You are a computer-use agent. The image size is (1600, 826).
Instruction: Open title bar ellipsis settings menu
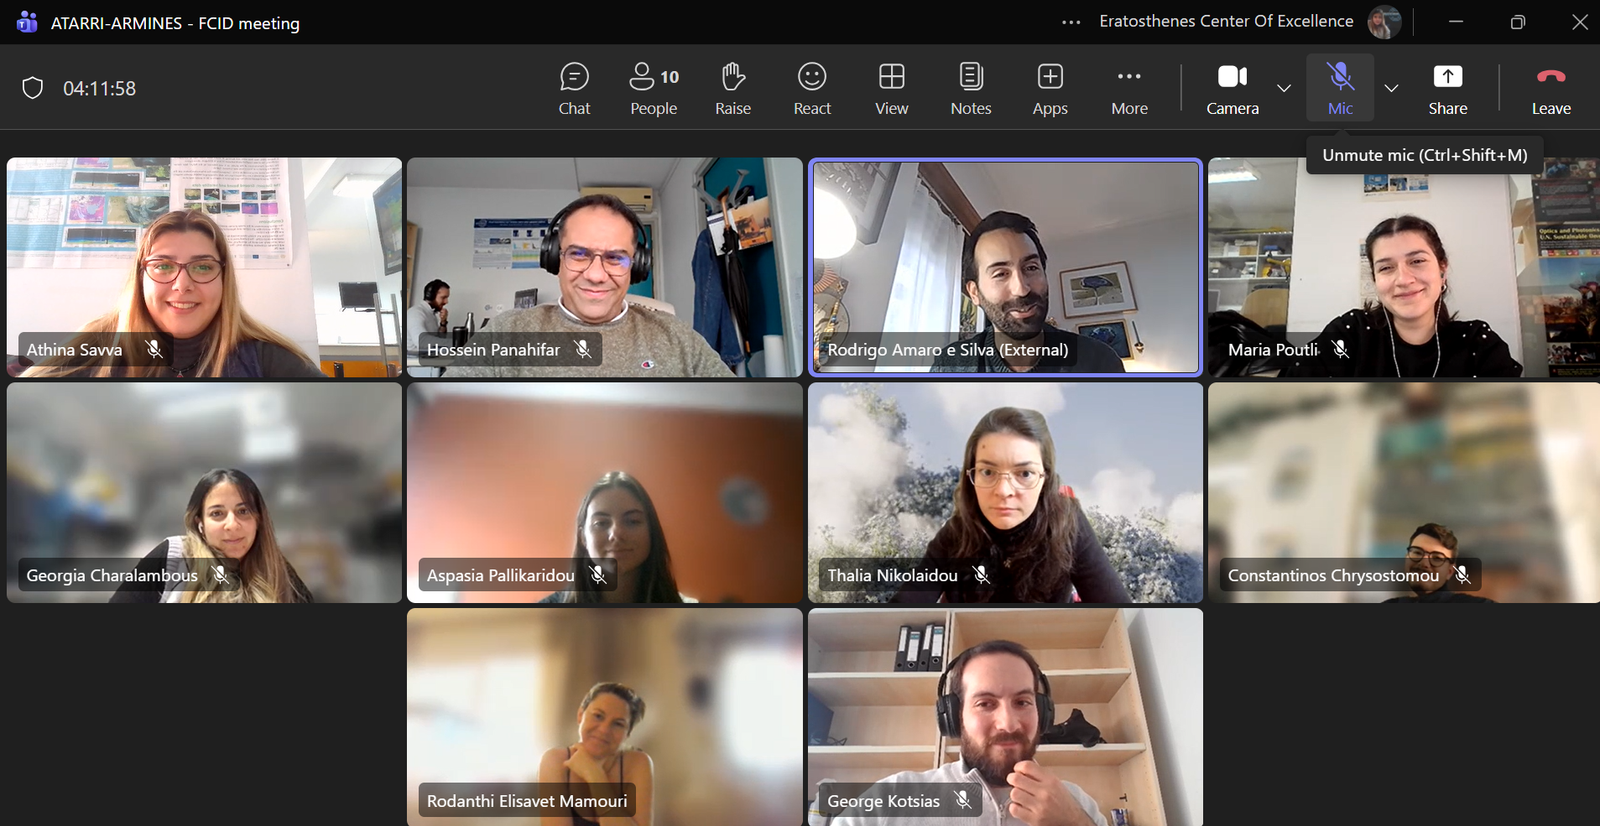(1071, 22)
